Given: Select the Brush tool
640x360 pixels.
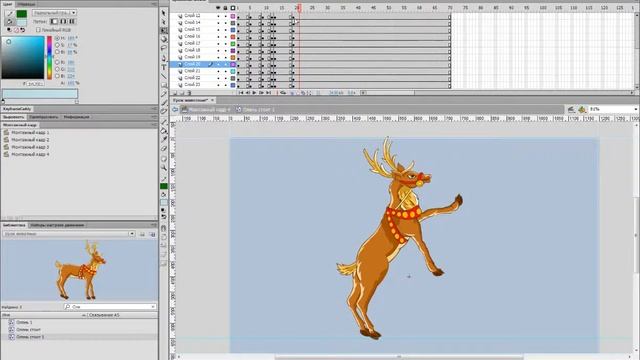Looking at the screenshot, I should 164,103.
